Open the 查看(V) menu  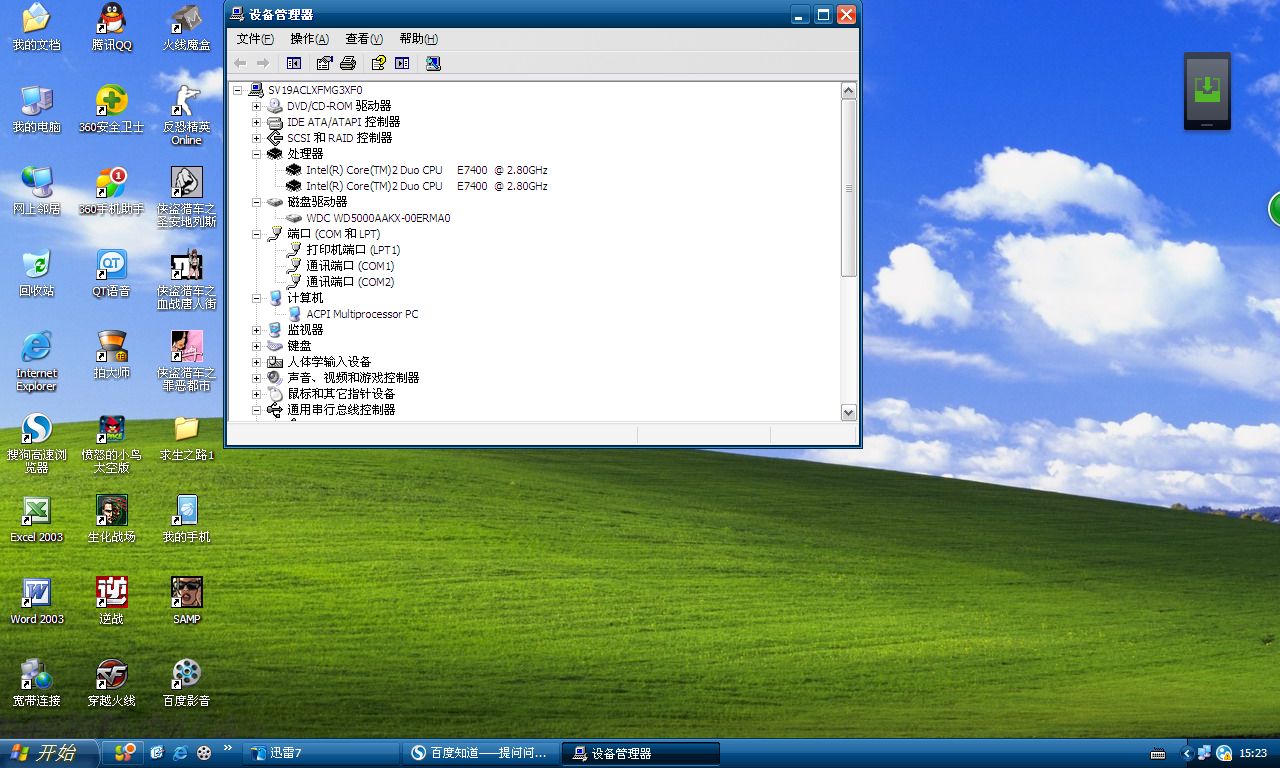tap(363, 39)
